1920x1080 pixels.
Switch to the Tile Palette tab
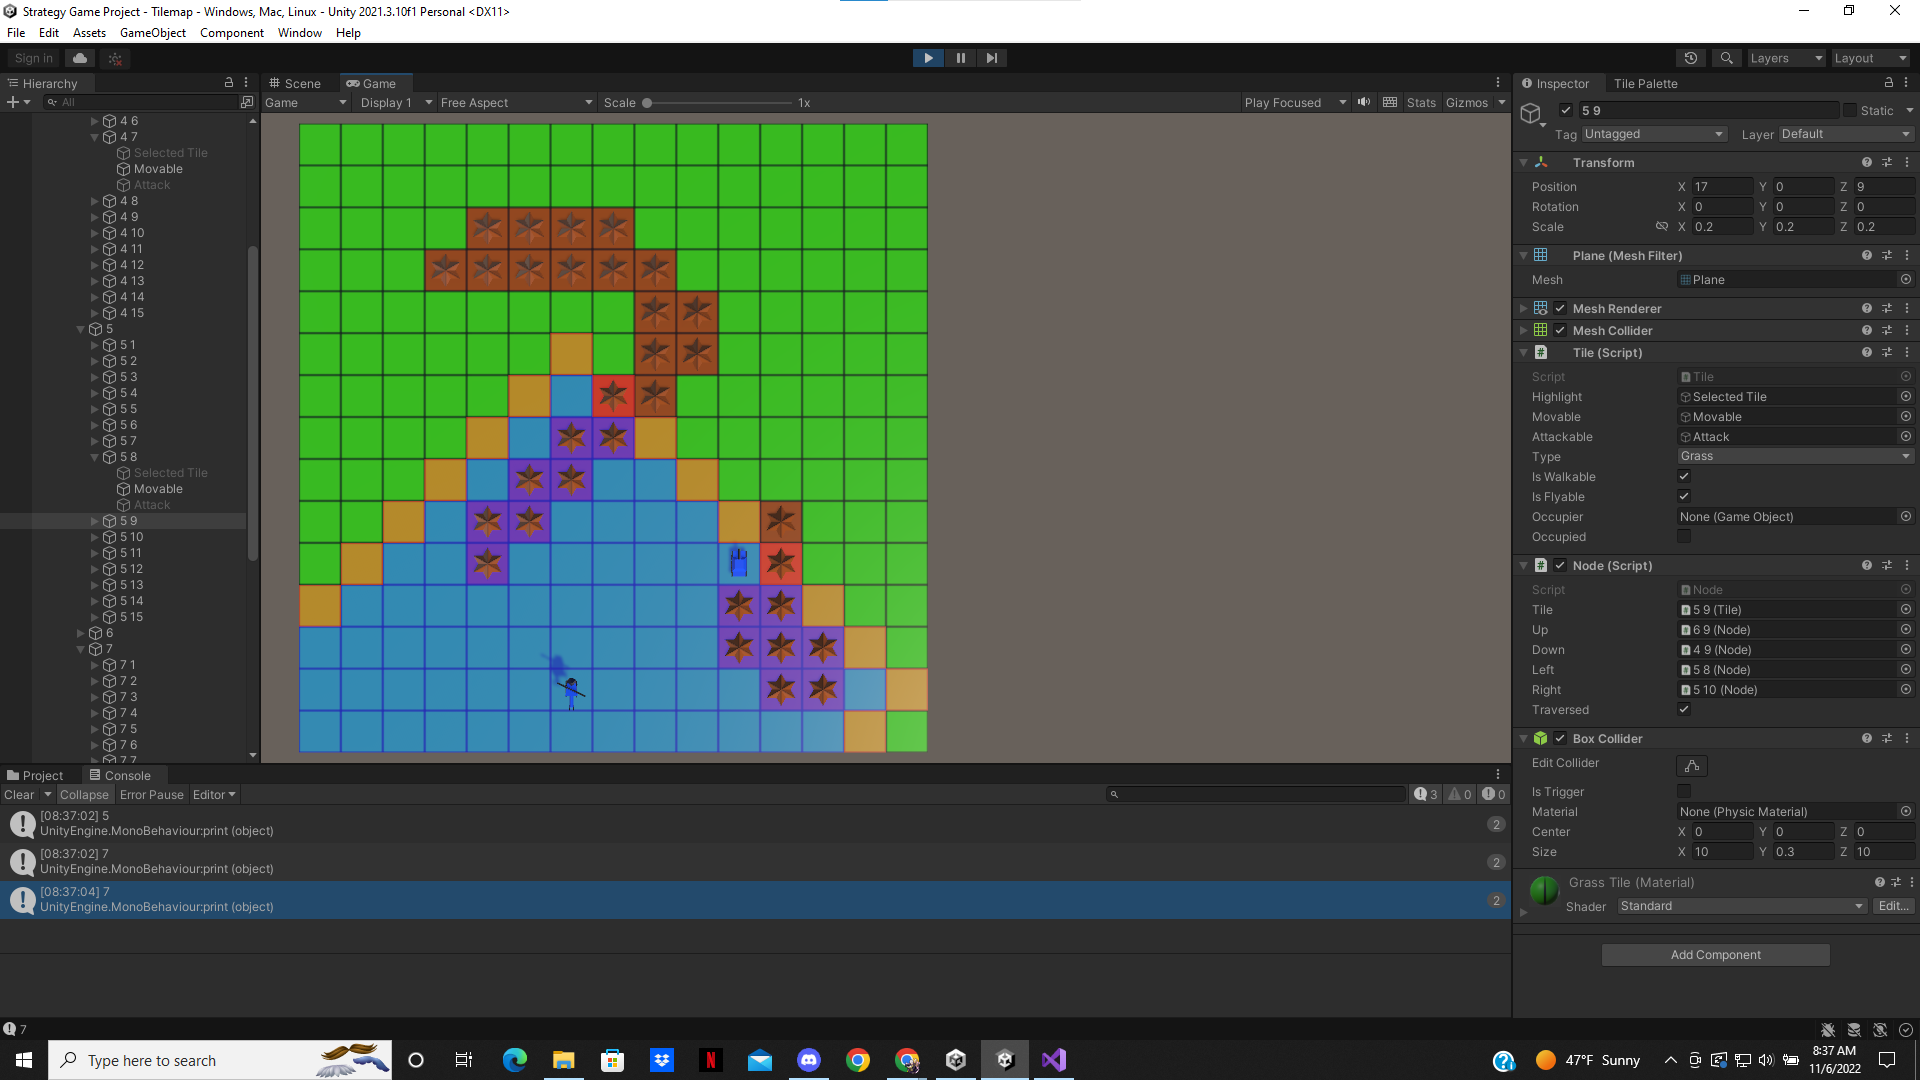pos(1645,83)
